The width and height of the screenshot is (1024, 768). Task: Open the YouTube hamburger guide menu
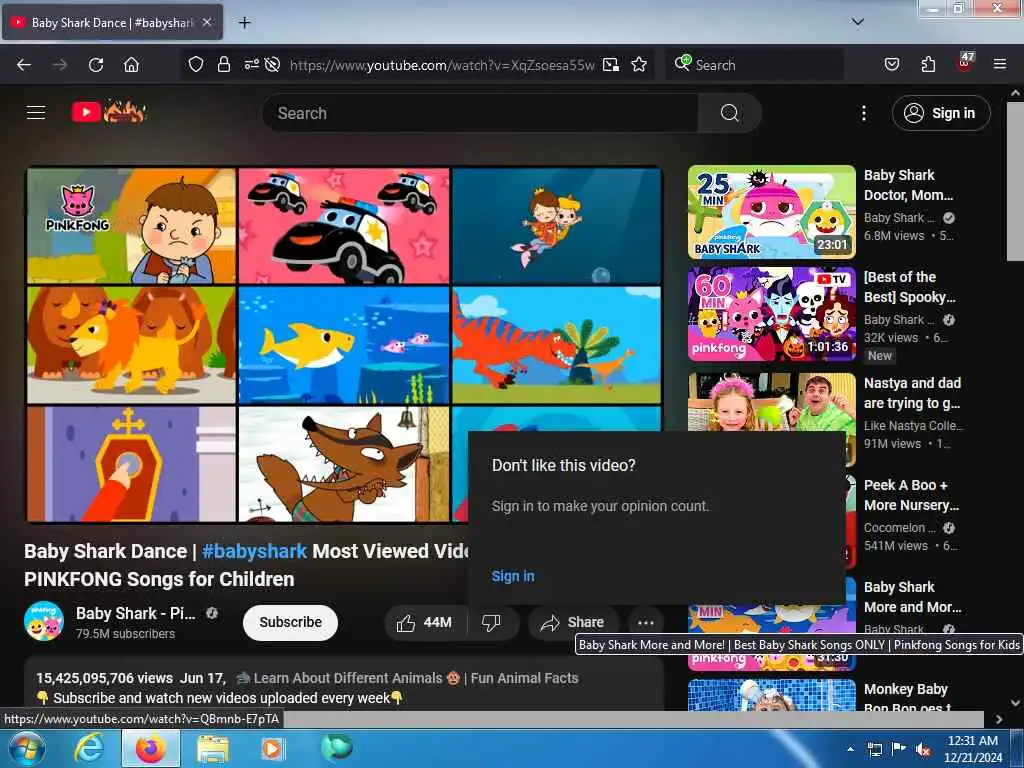(x=36, y=112)
